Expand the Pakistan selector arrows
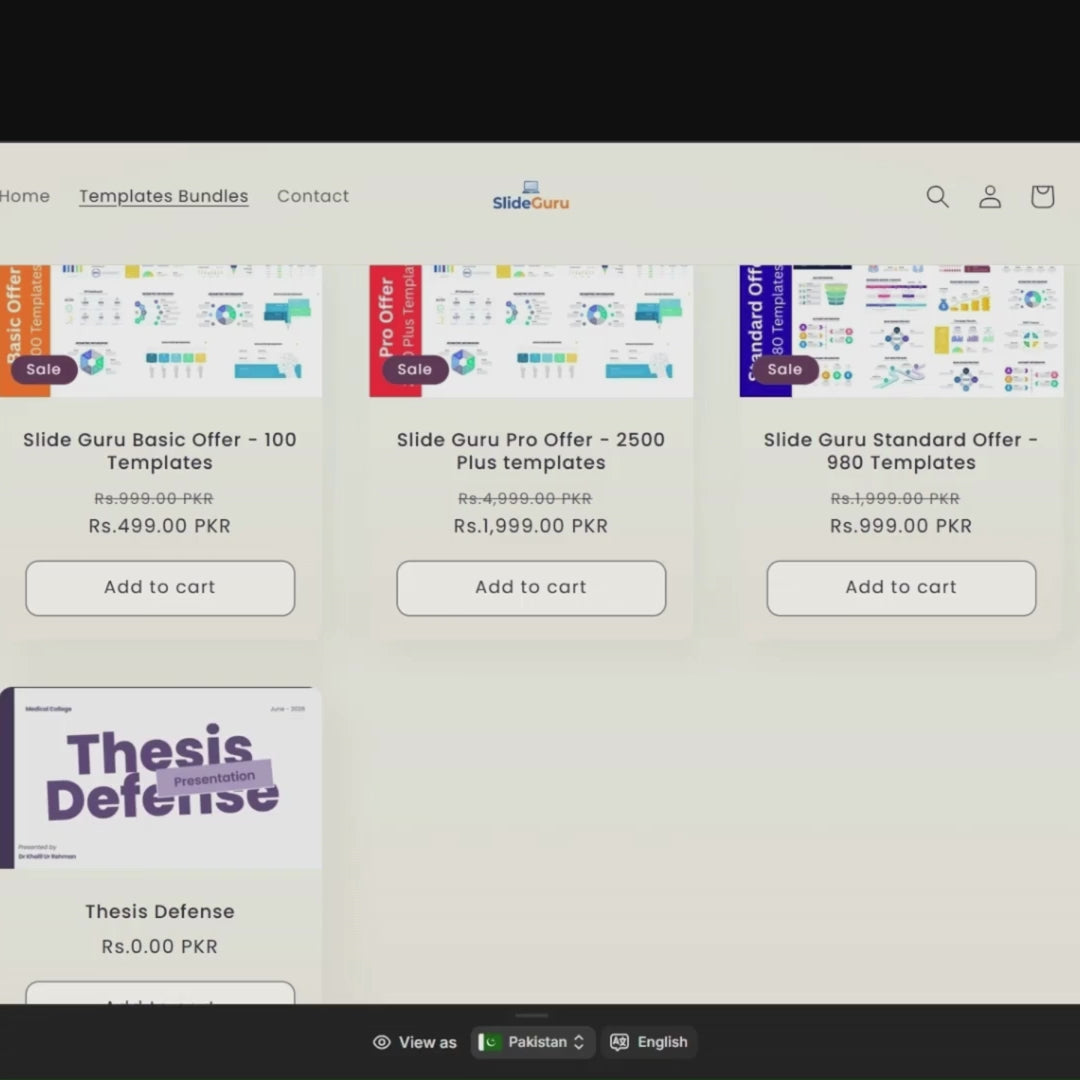Screen dimensions: 1080x1080 [x=579, y=1041]
